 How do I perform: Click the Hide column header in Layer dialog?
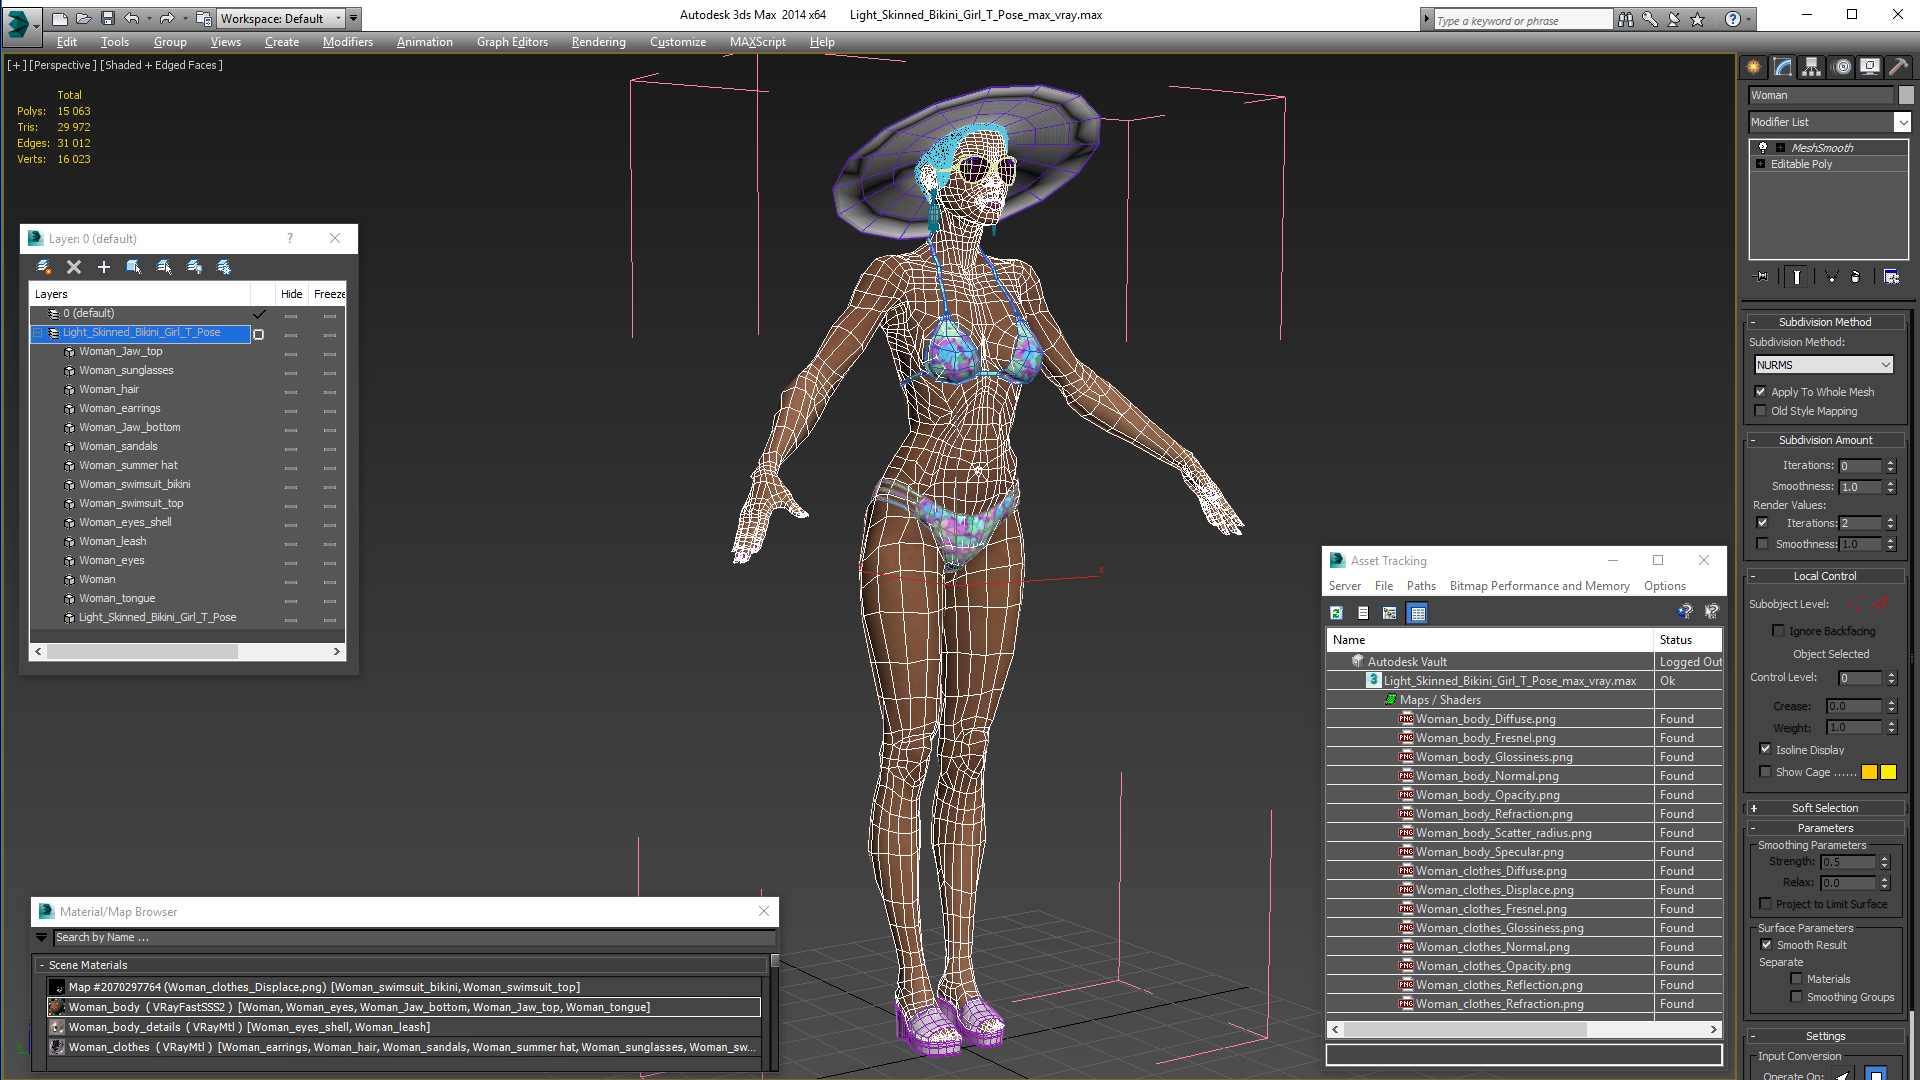click(x=291, y=294)
